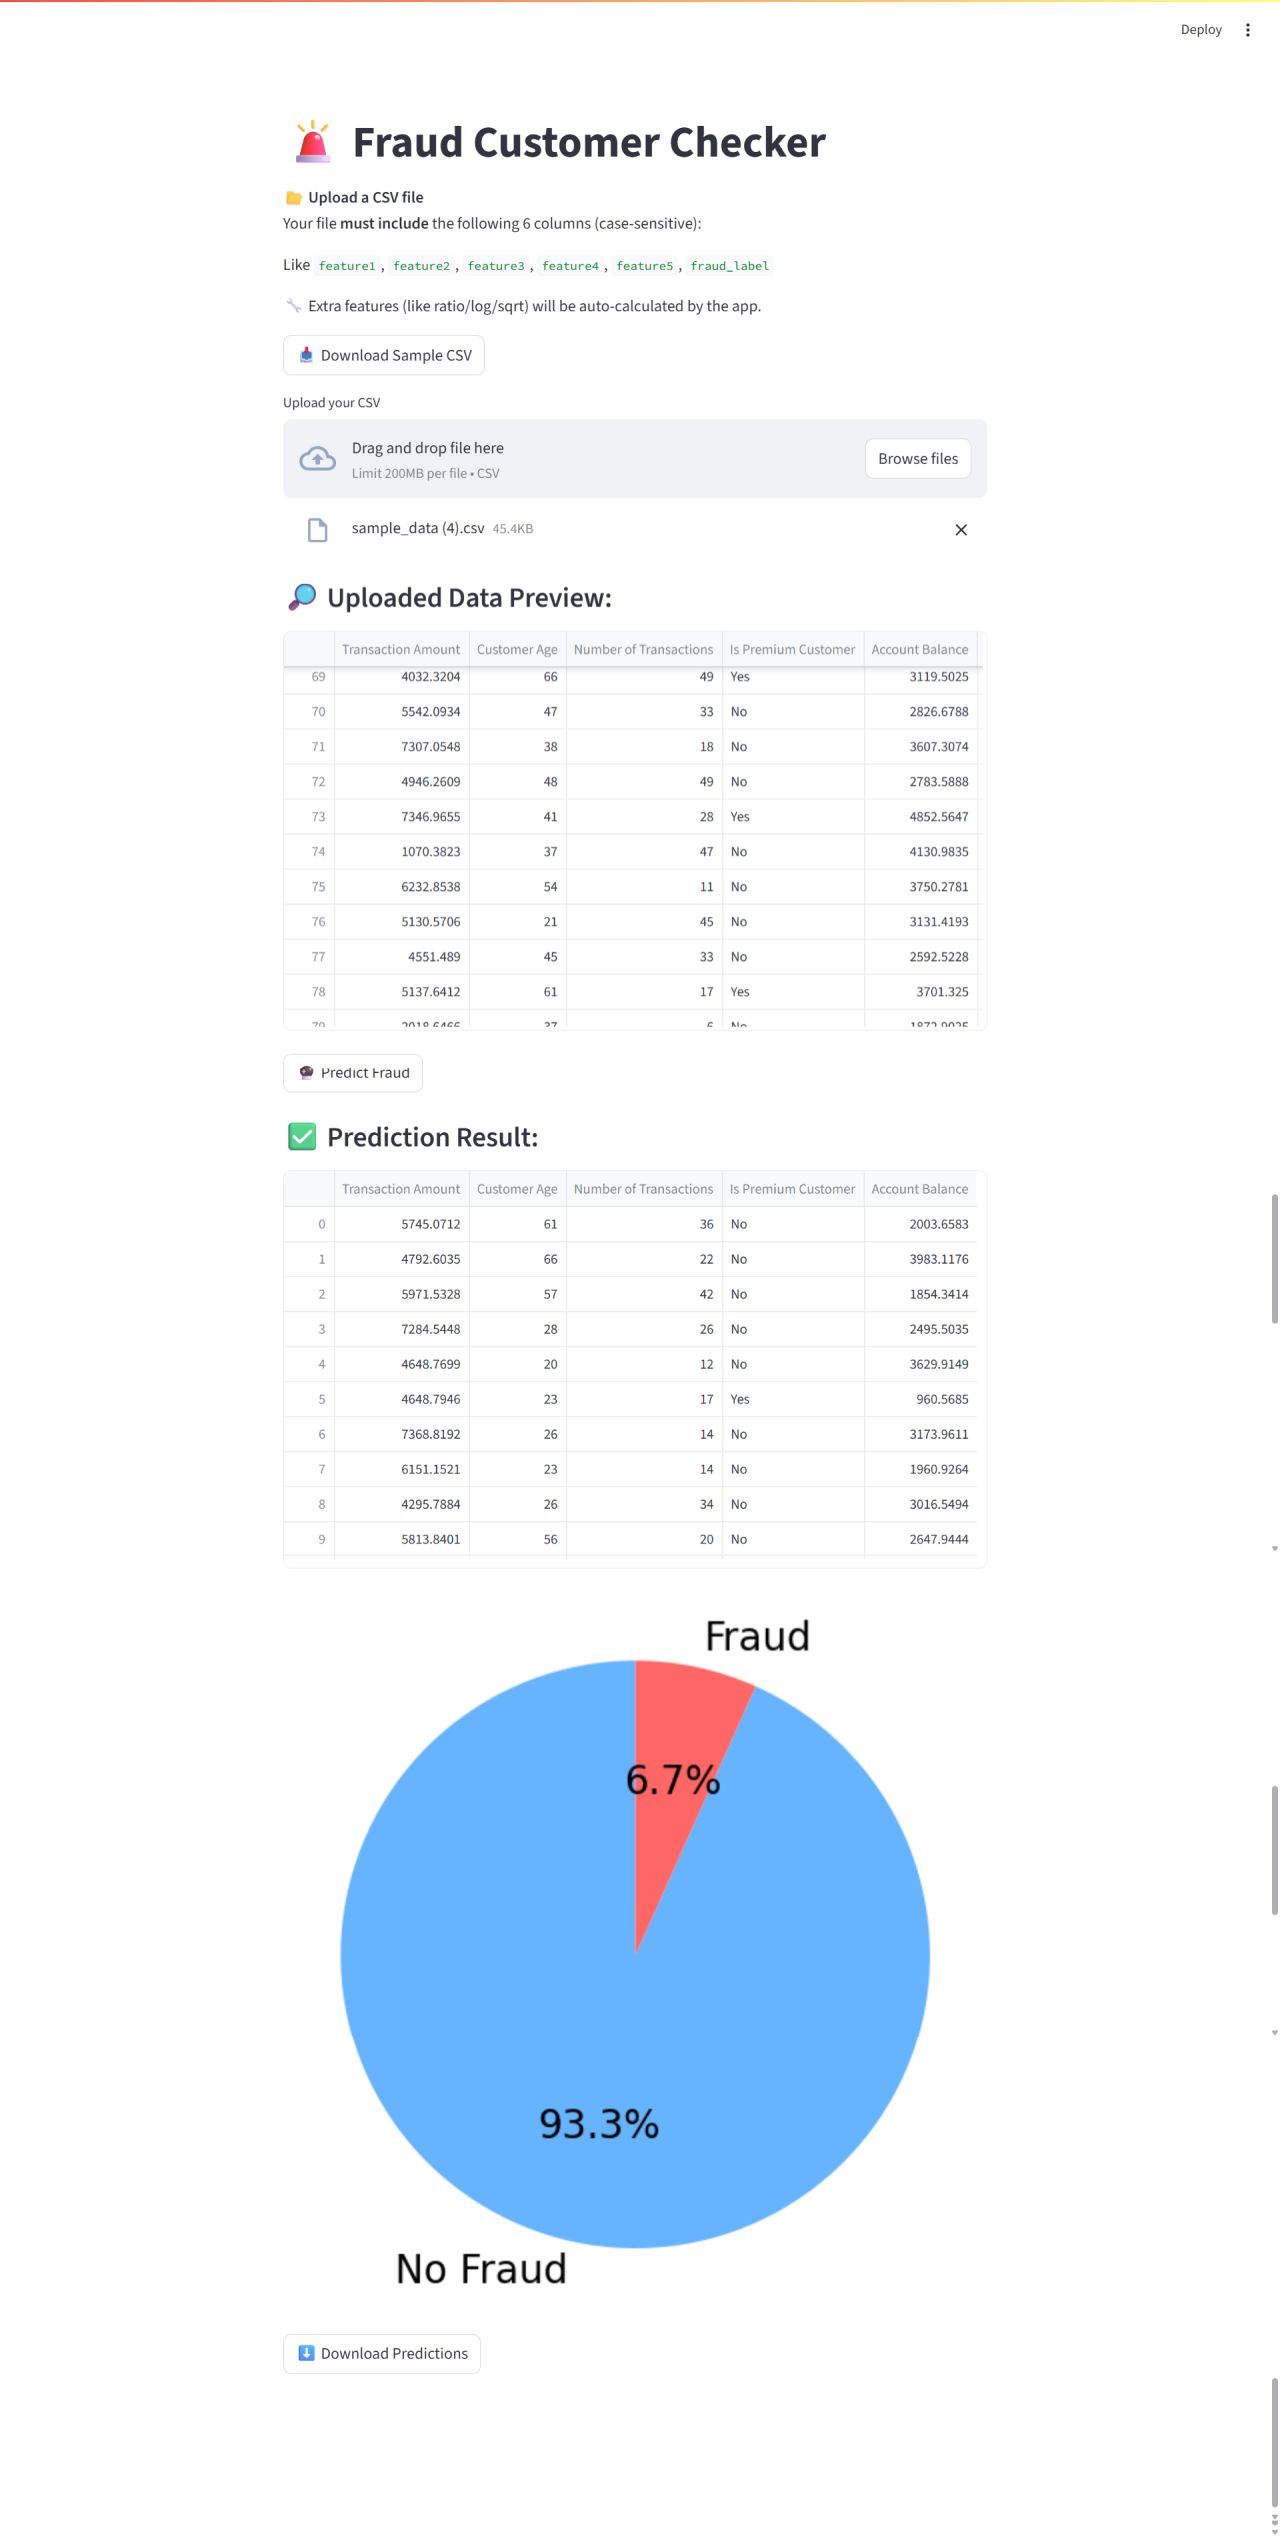Image resolution: width=1280 pixels, height=2540 pixels.
Task: Sort prediction table by Number of Transactions
Action: point(643,1189)
